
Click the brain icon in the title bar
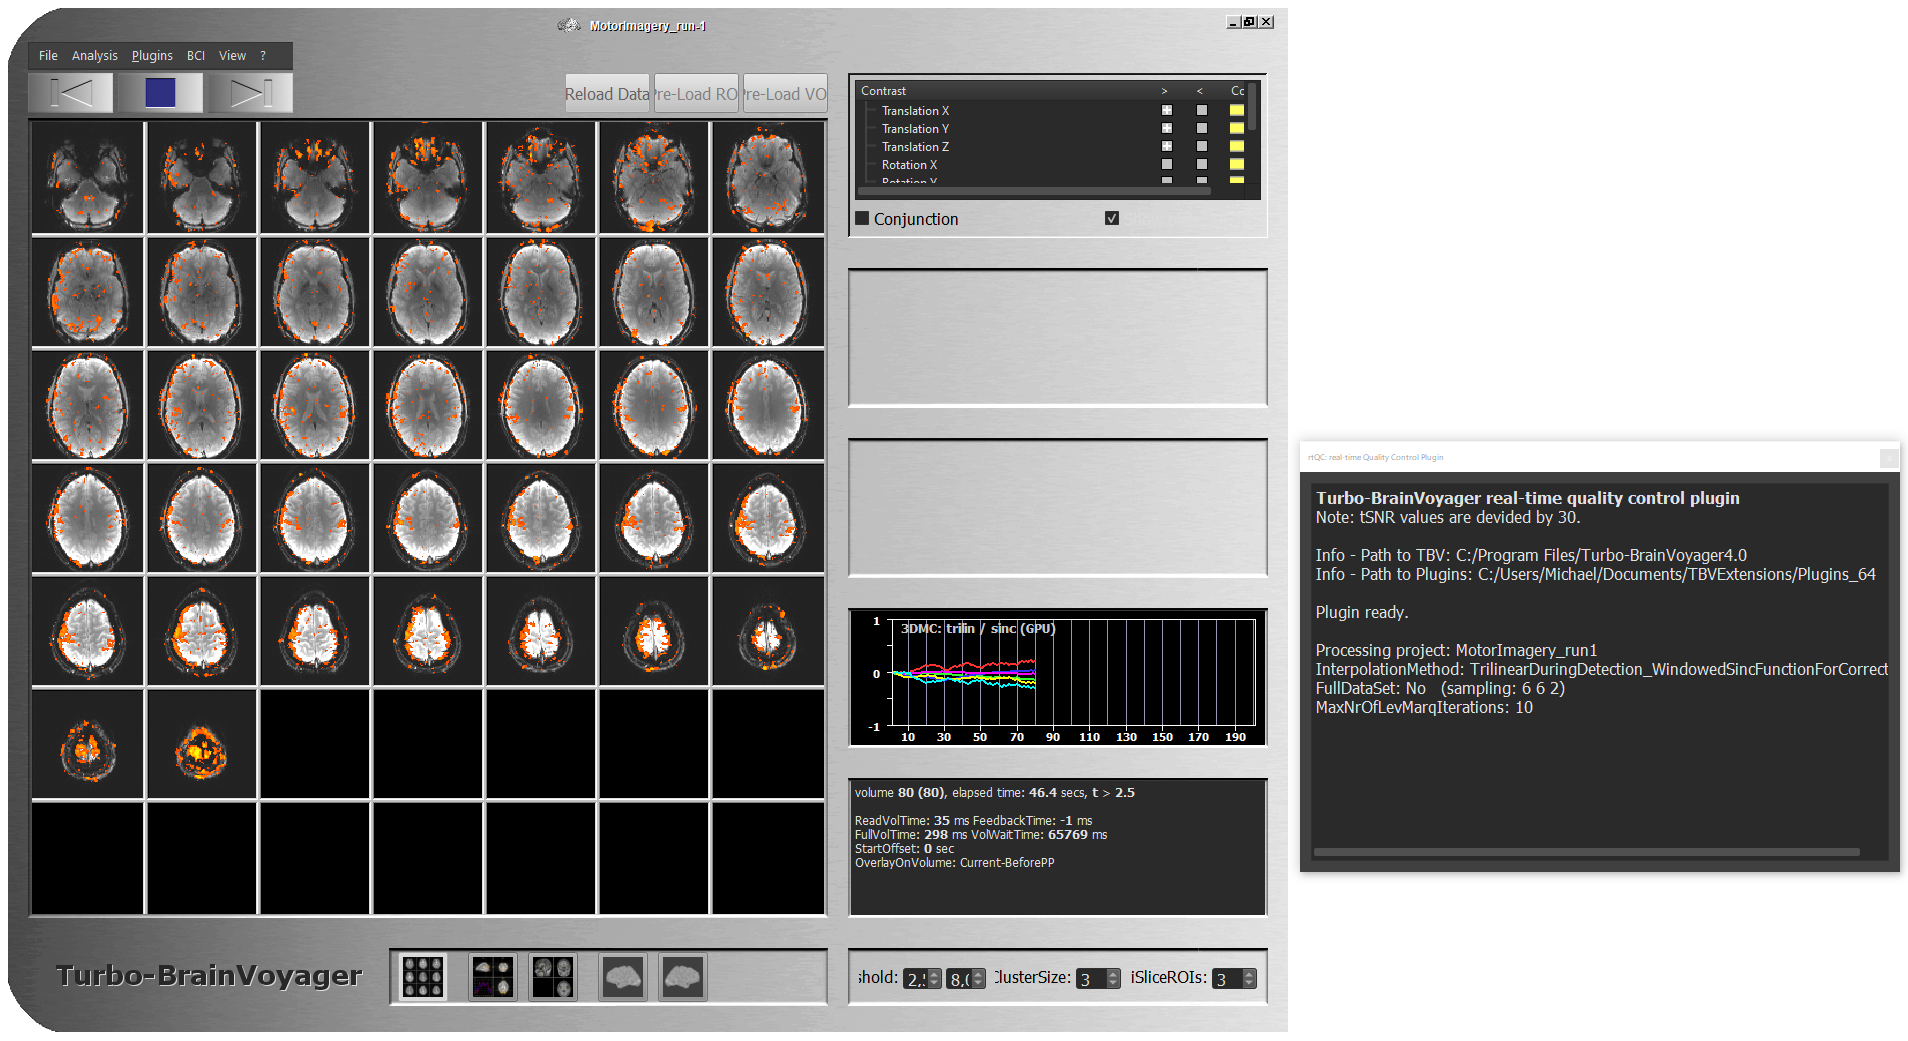[x=569, y=25]
